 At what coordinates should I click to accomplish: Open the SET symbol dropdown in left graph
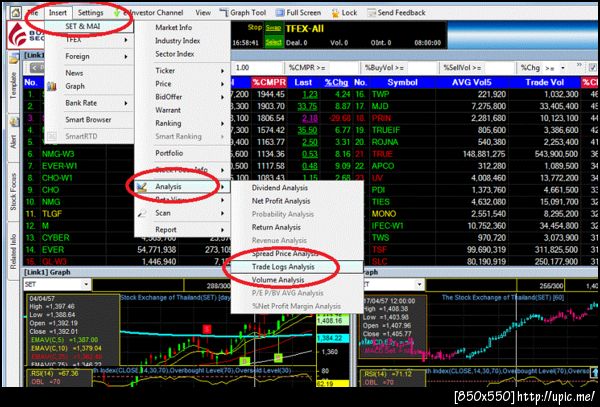86,284
